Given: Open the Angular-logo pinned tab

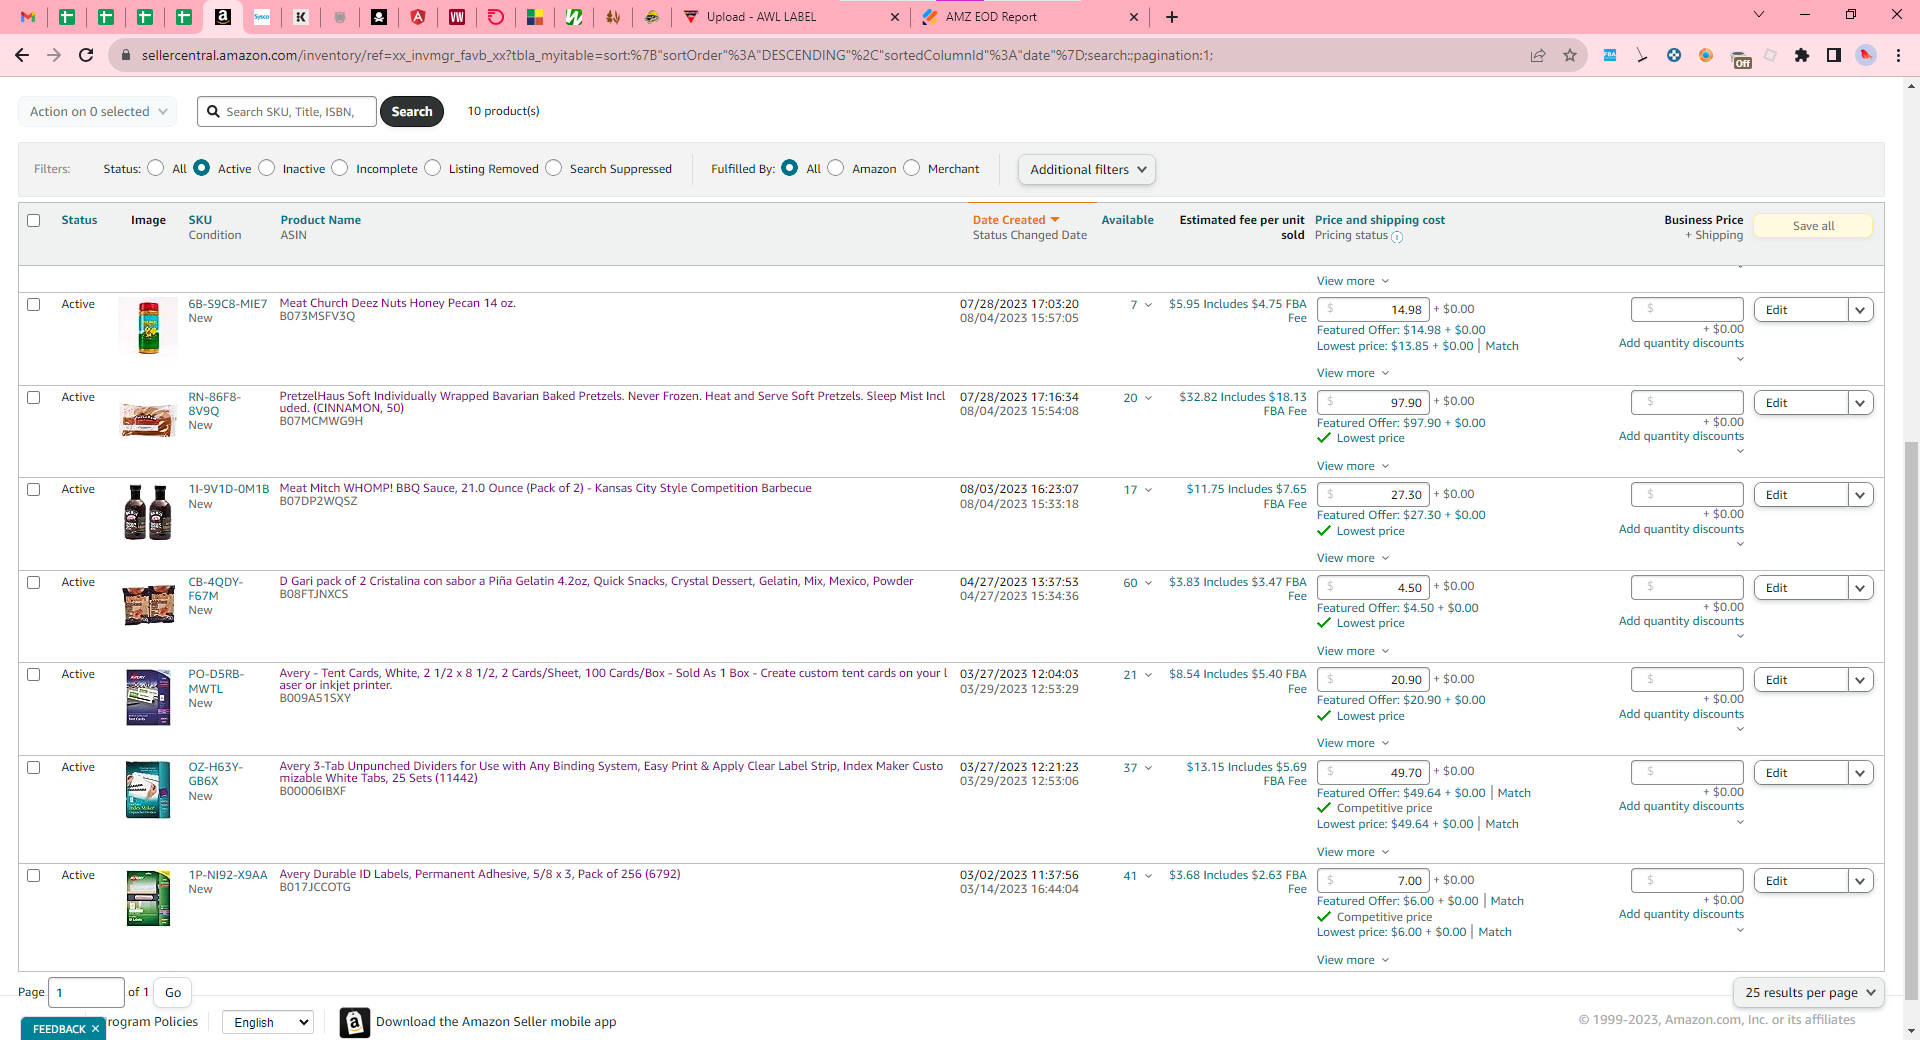Looking at the screenshot, I should pyautogui.click(x=418, y=17).
